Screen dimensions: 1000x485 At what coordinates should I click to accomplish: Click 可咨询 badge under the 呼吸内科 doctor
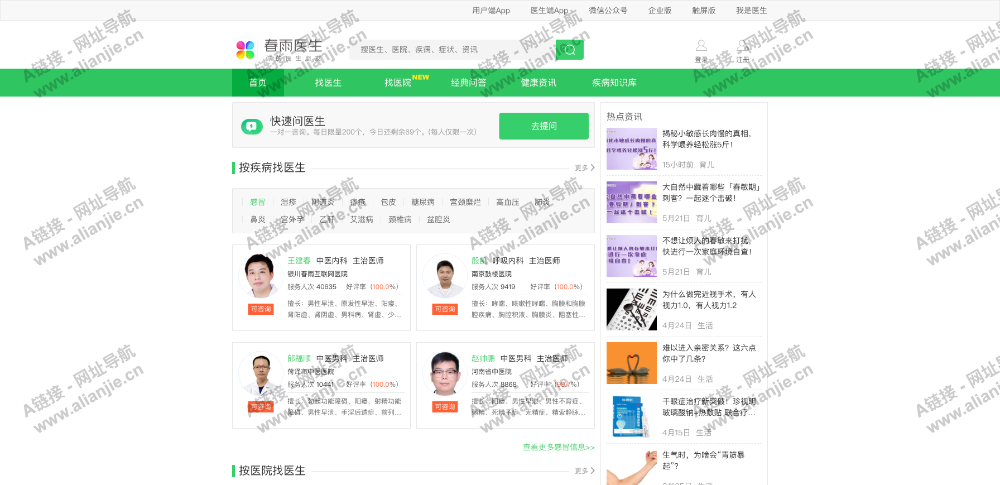(x=445, y=309)
